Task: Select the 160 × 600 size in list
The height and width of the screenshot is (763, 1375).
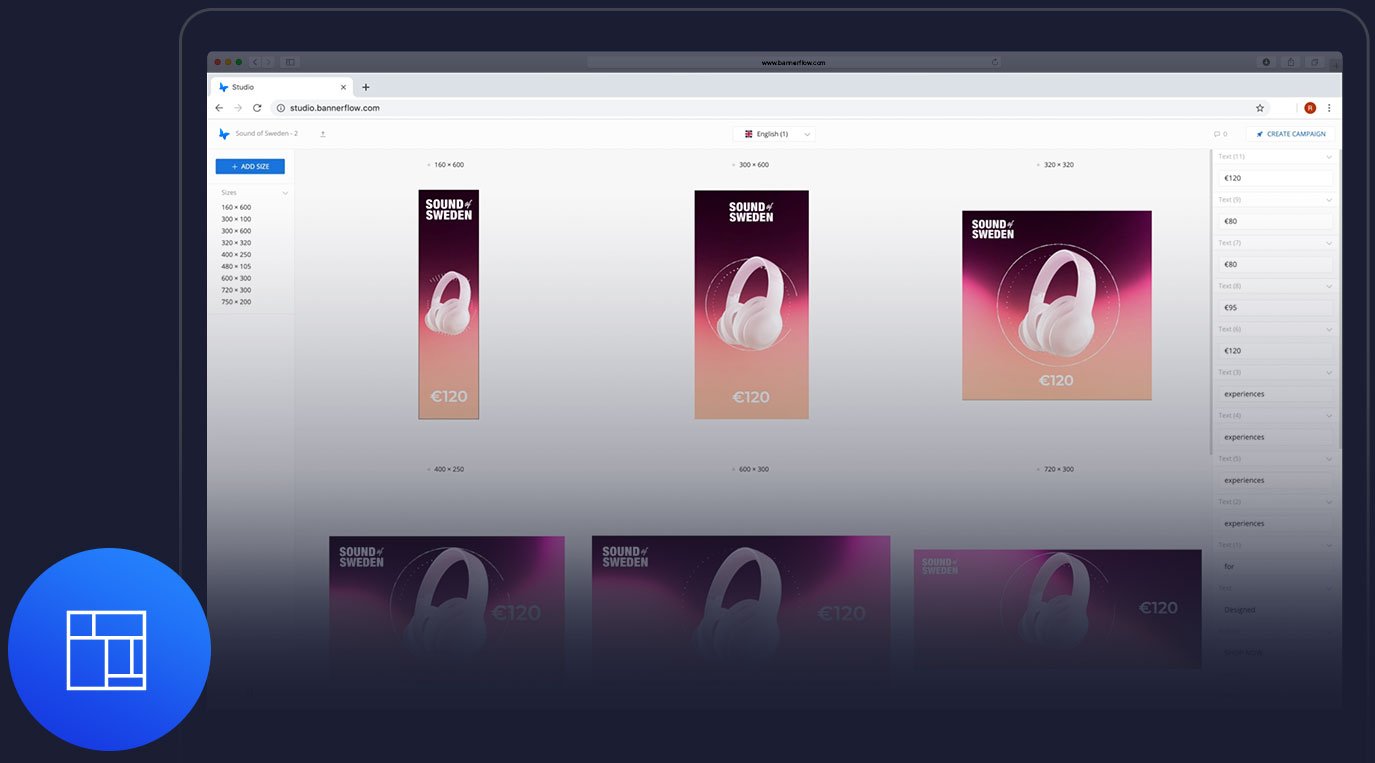Action: coord(236,207)
